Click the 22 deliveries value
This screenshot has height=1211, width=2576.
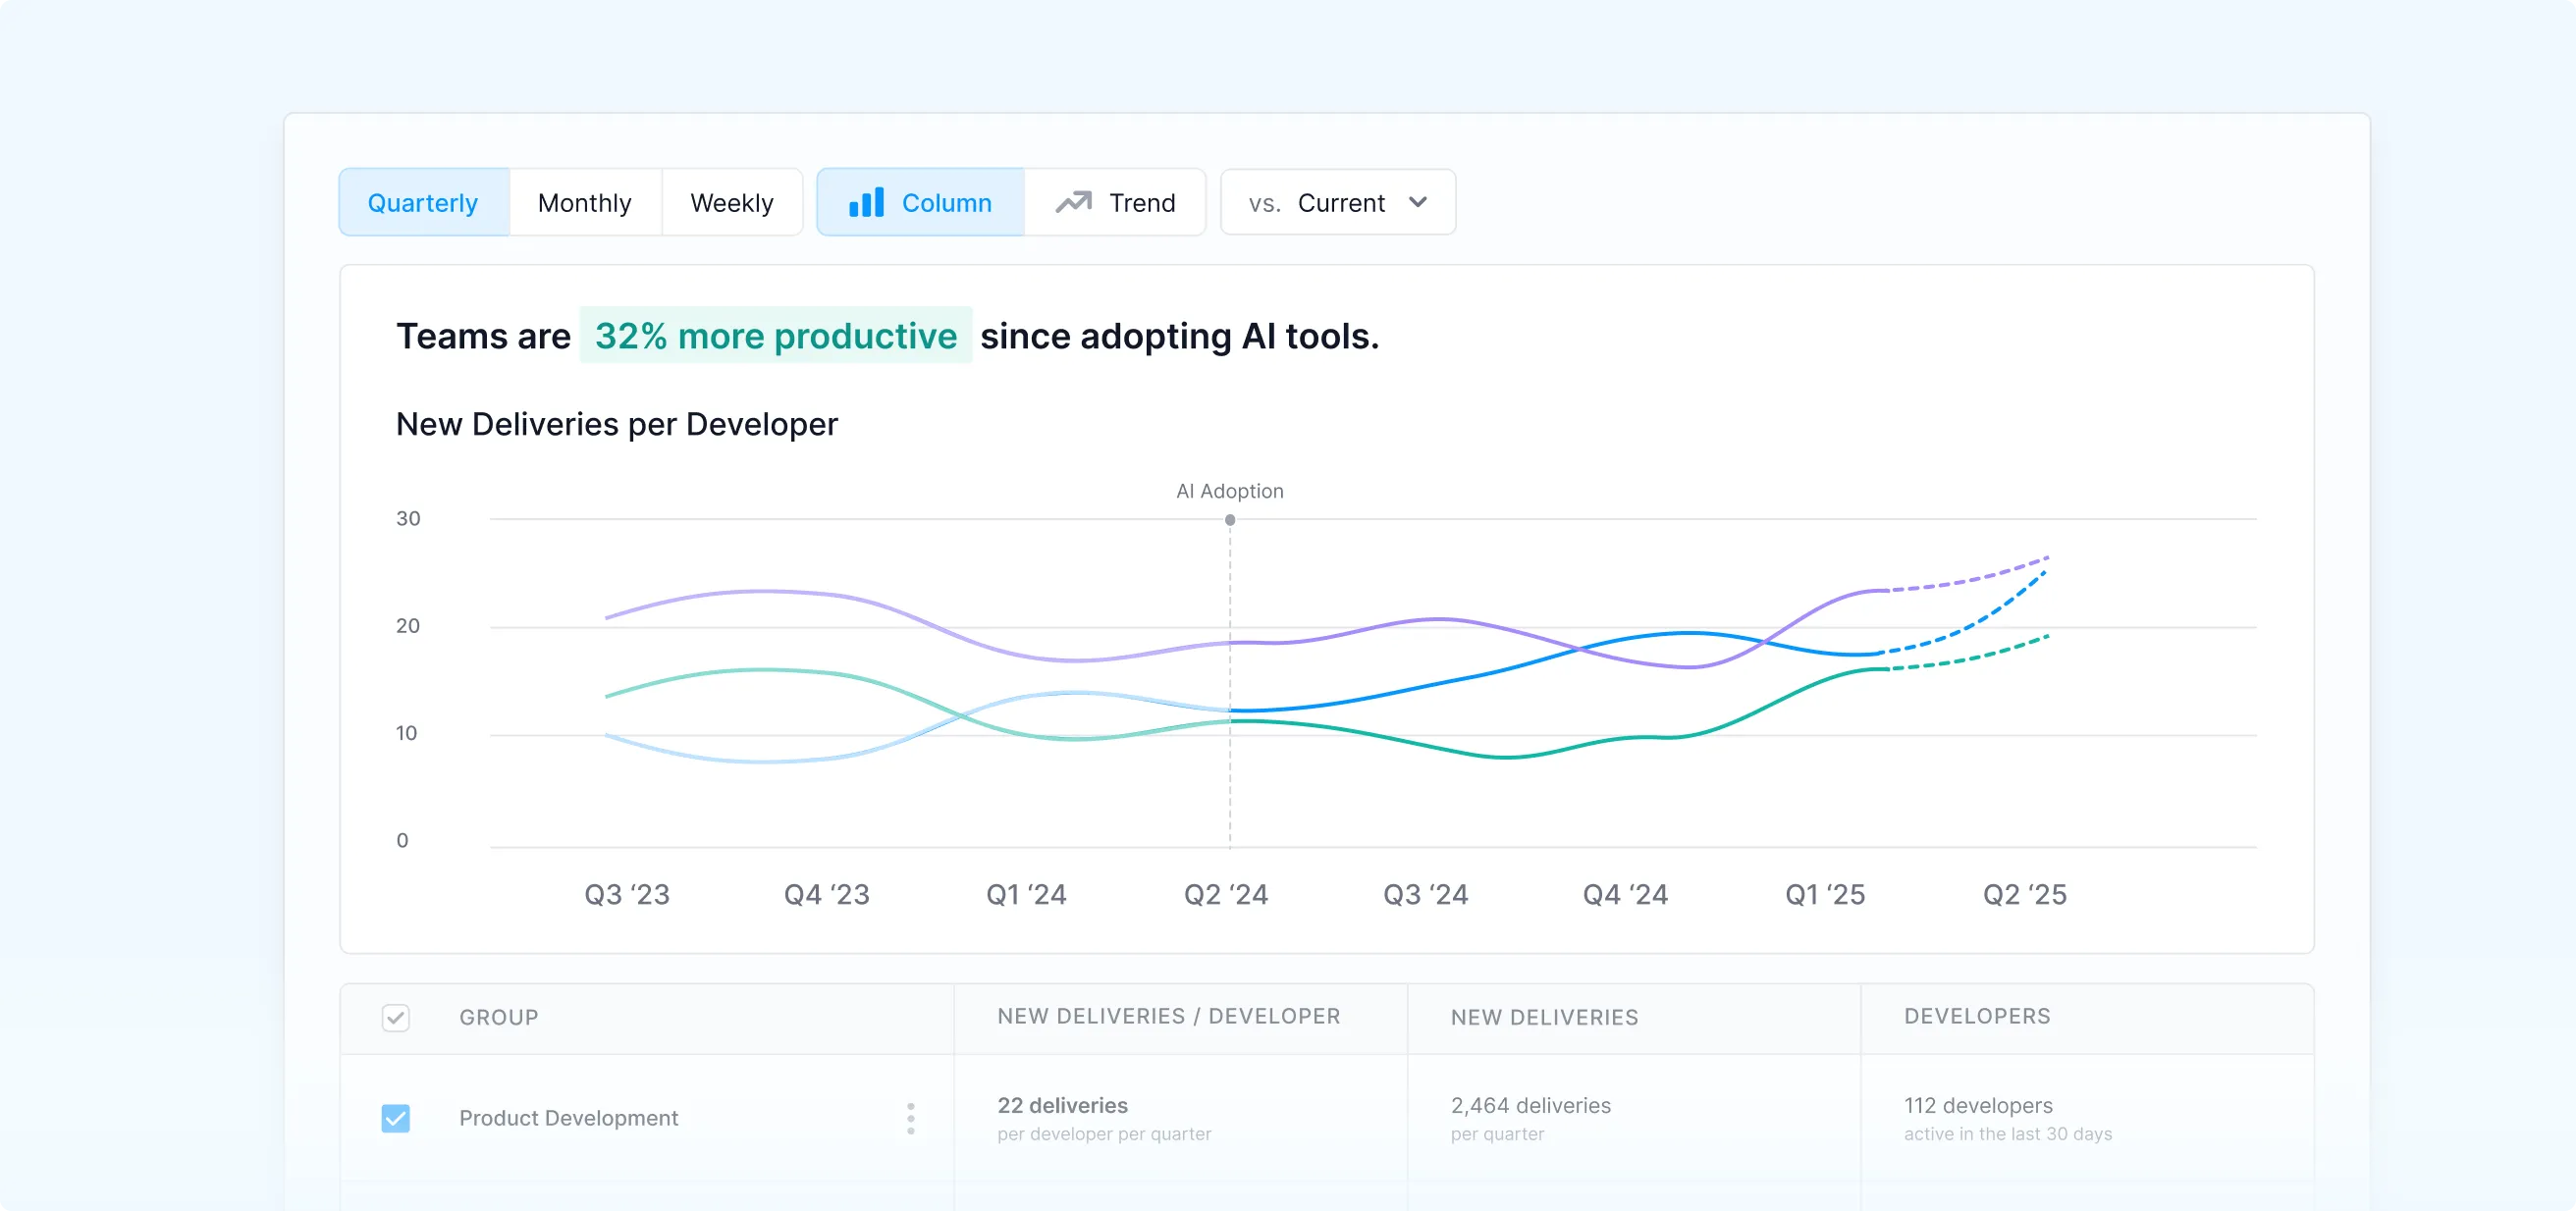(x=1062, y=1105)
